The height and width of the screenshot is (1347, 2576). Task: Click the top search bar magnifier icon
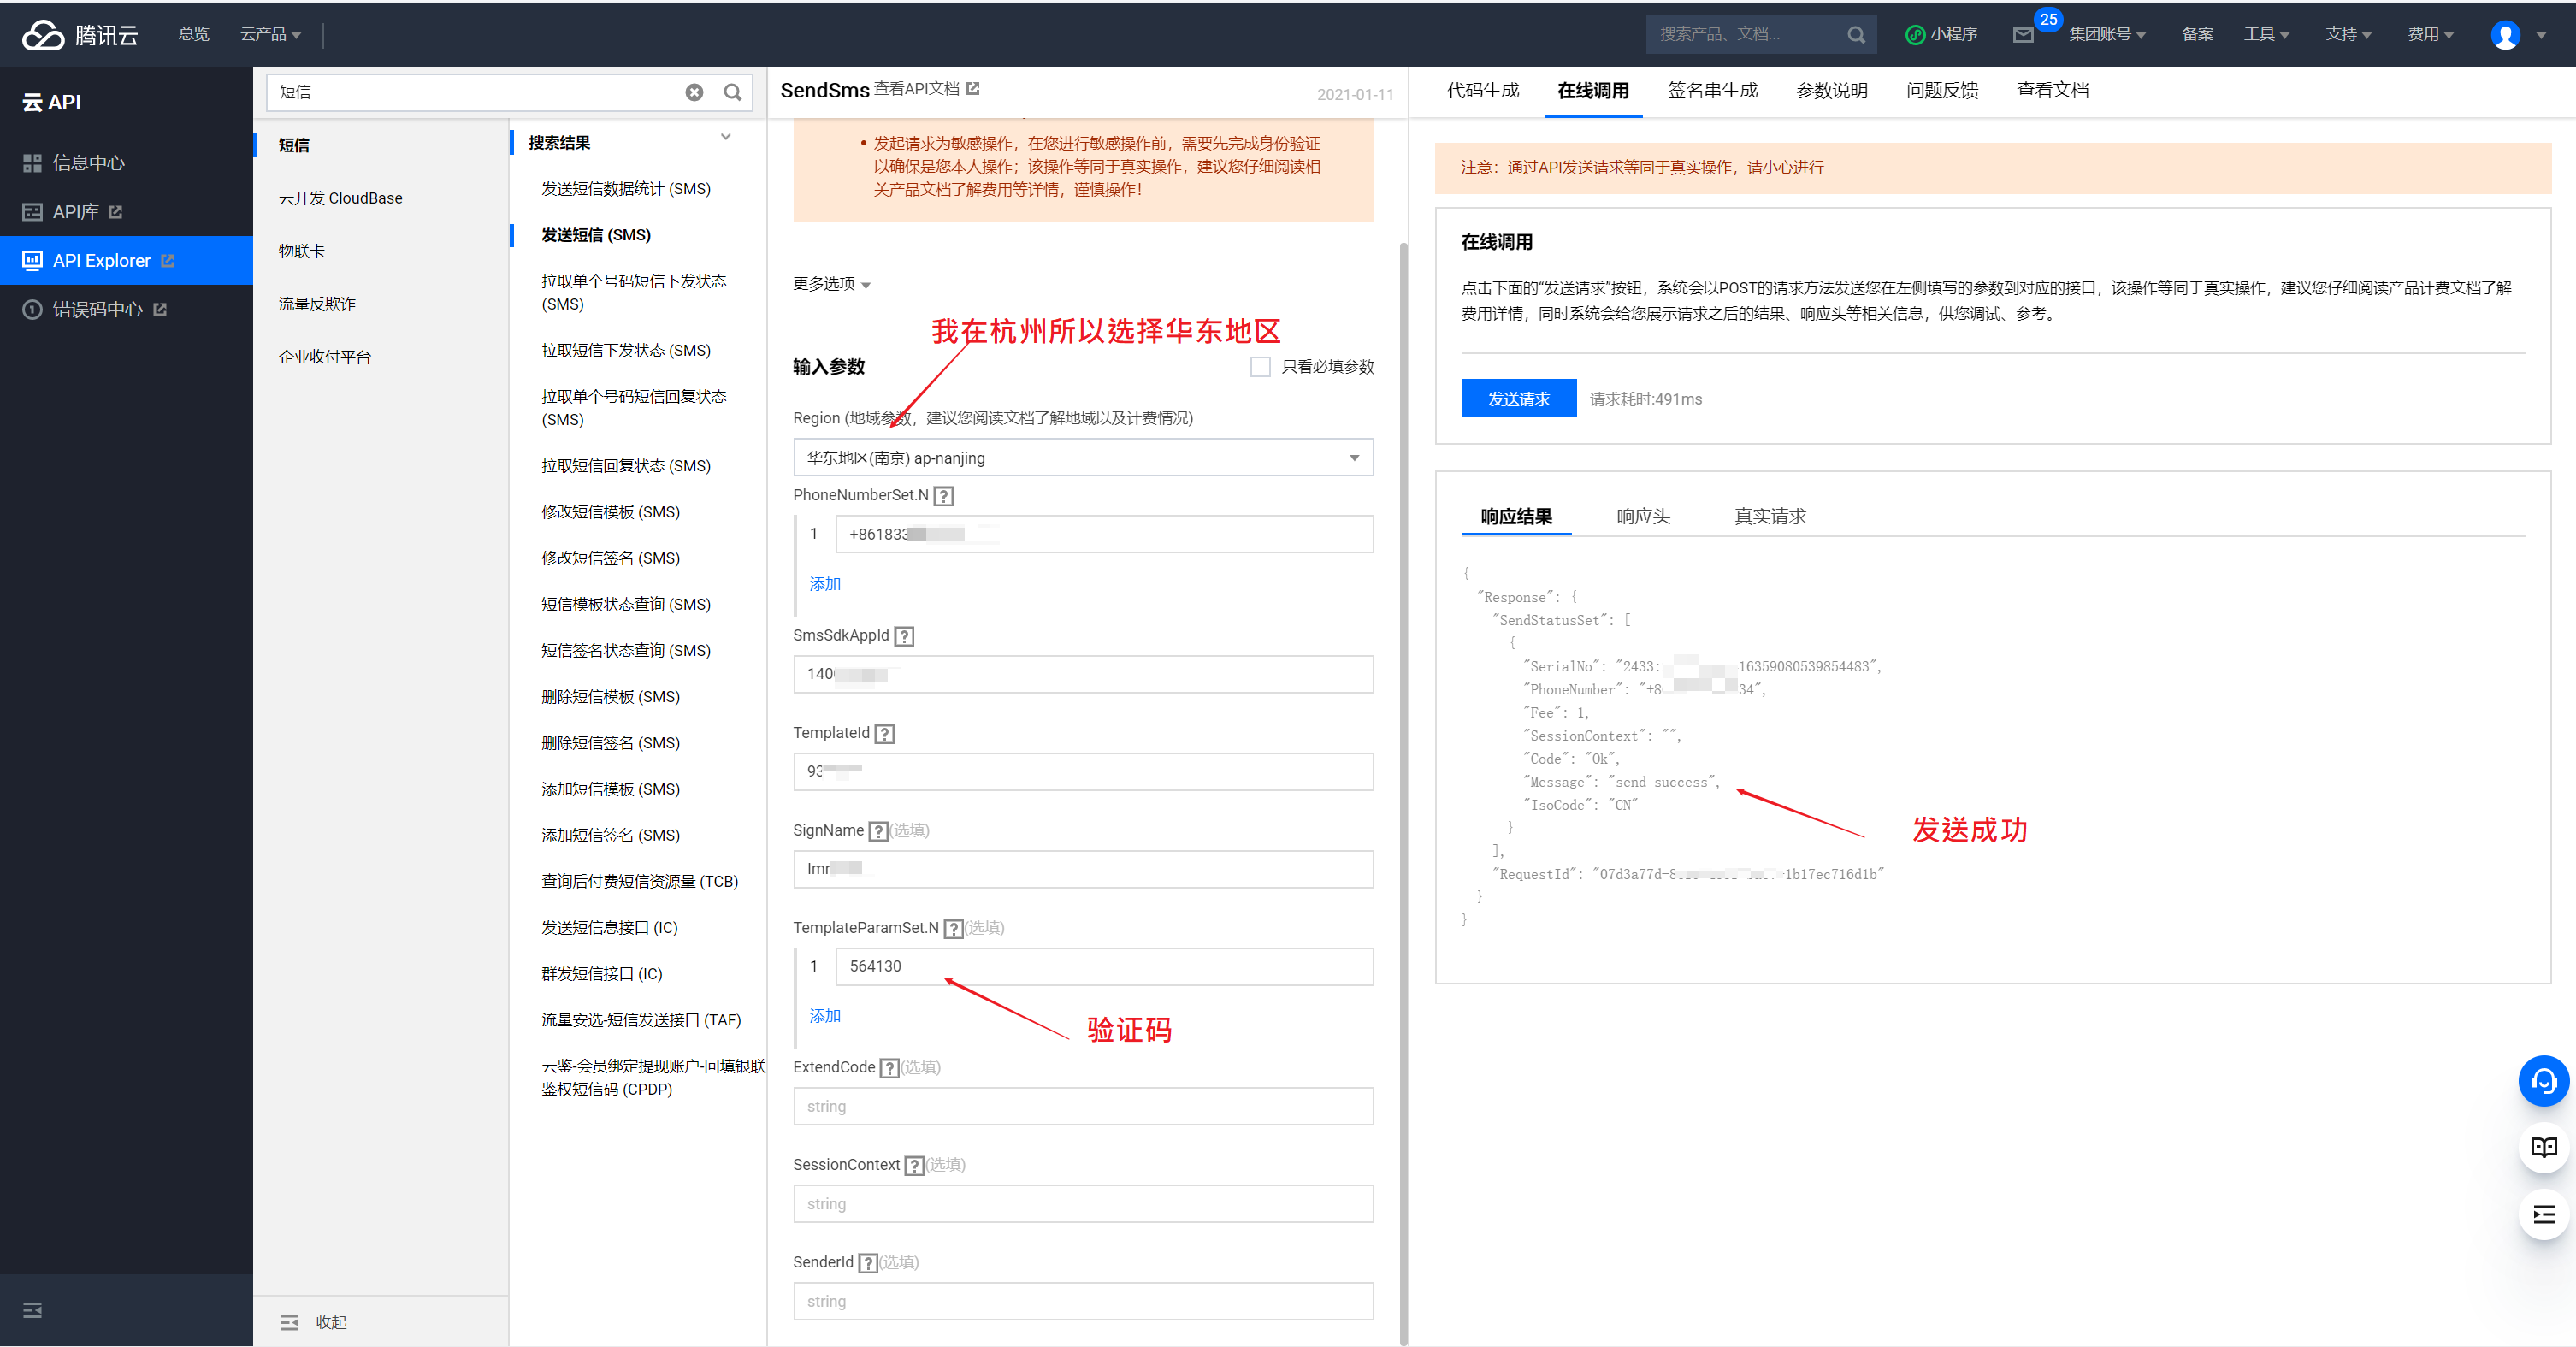[x=1856, y=35]
